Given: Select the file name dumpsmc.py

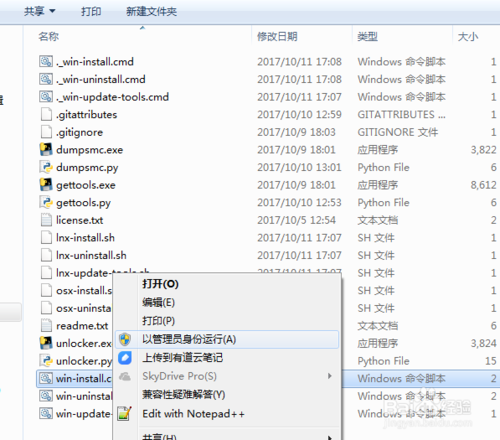Looking at the screenshot, I should pyautogui.click(x=87, y=168).
